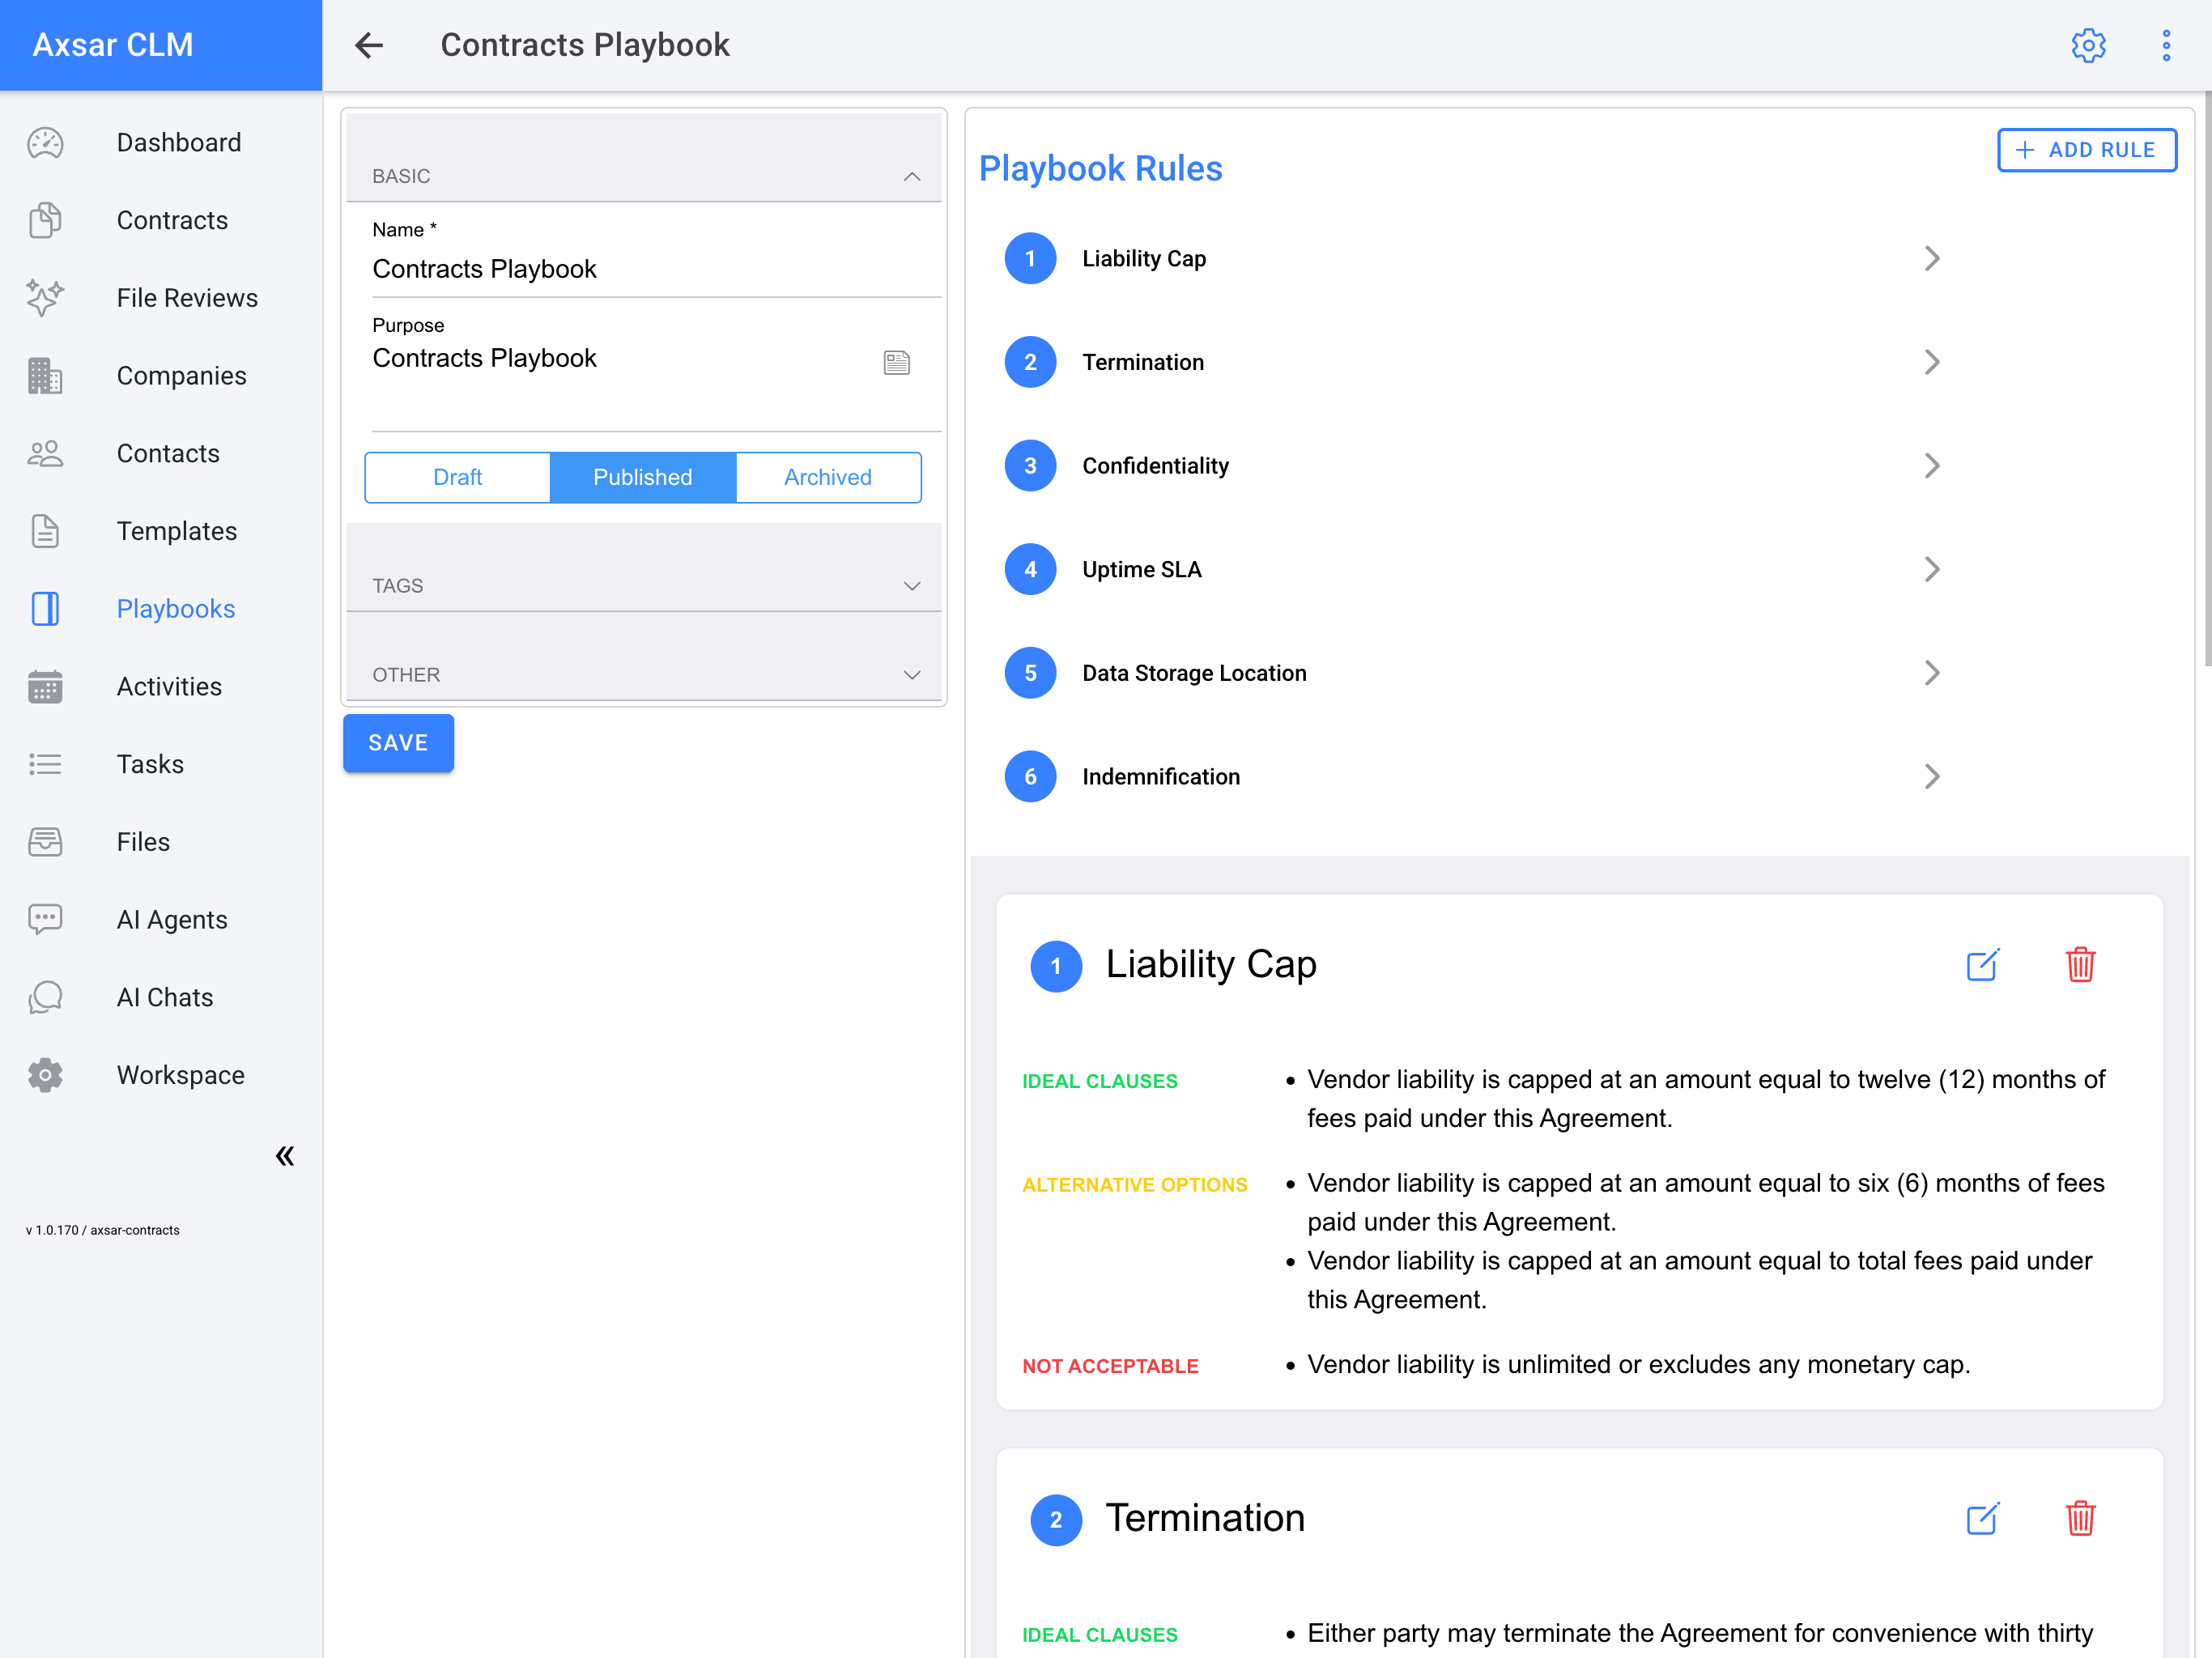This screenshot has height=1658, width=2212.
Task: Set playbook status to Draft
Action: pyautogui.click(x=457, y=477)
